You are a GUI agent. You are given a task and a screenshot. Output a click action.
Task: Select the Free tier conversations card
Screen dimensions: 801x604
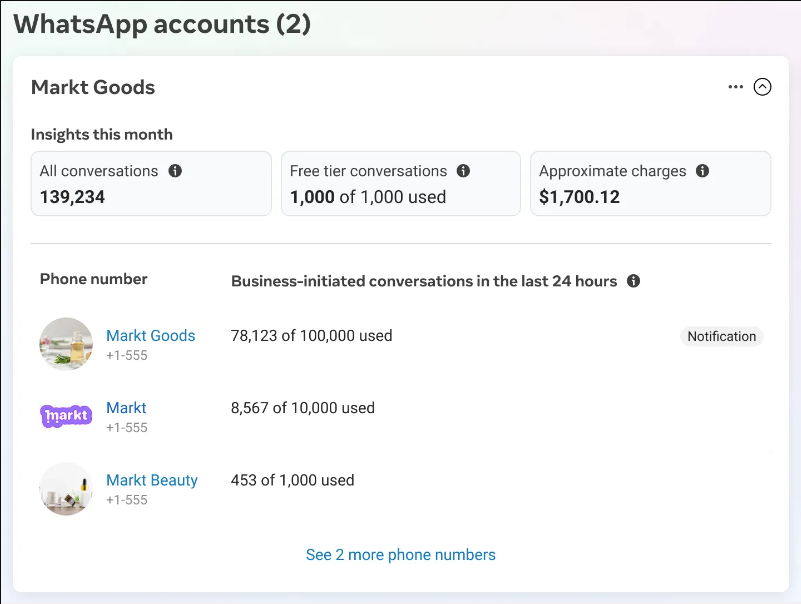point(400,184)
